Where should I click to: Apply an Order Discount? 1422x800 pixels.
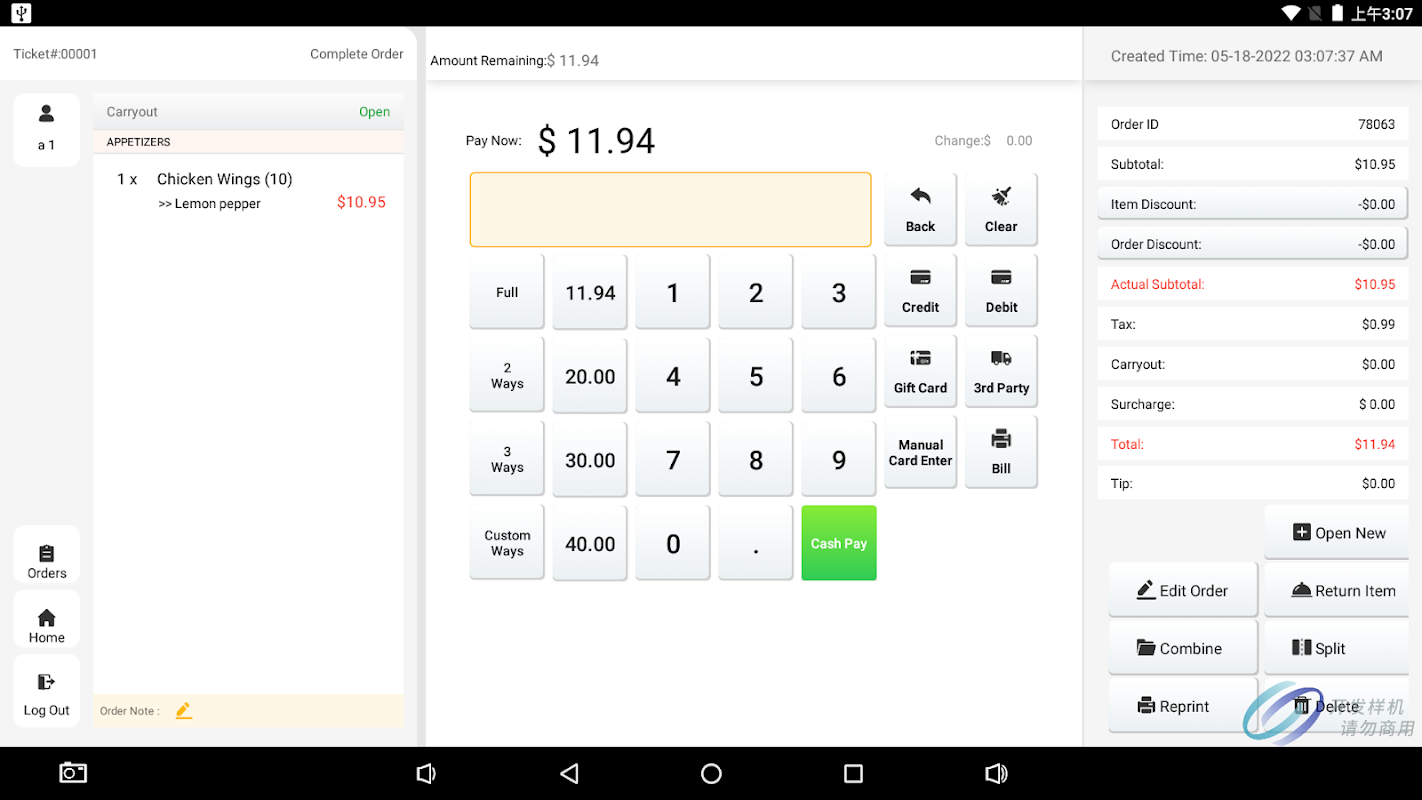[x=1253, y=244]
